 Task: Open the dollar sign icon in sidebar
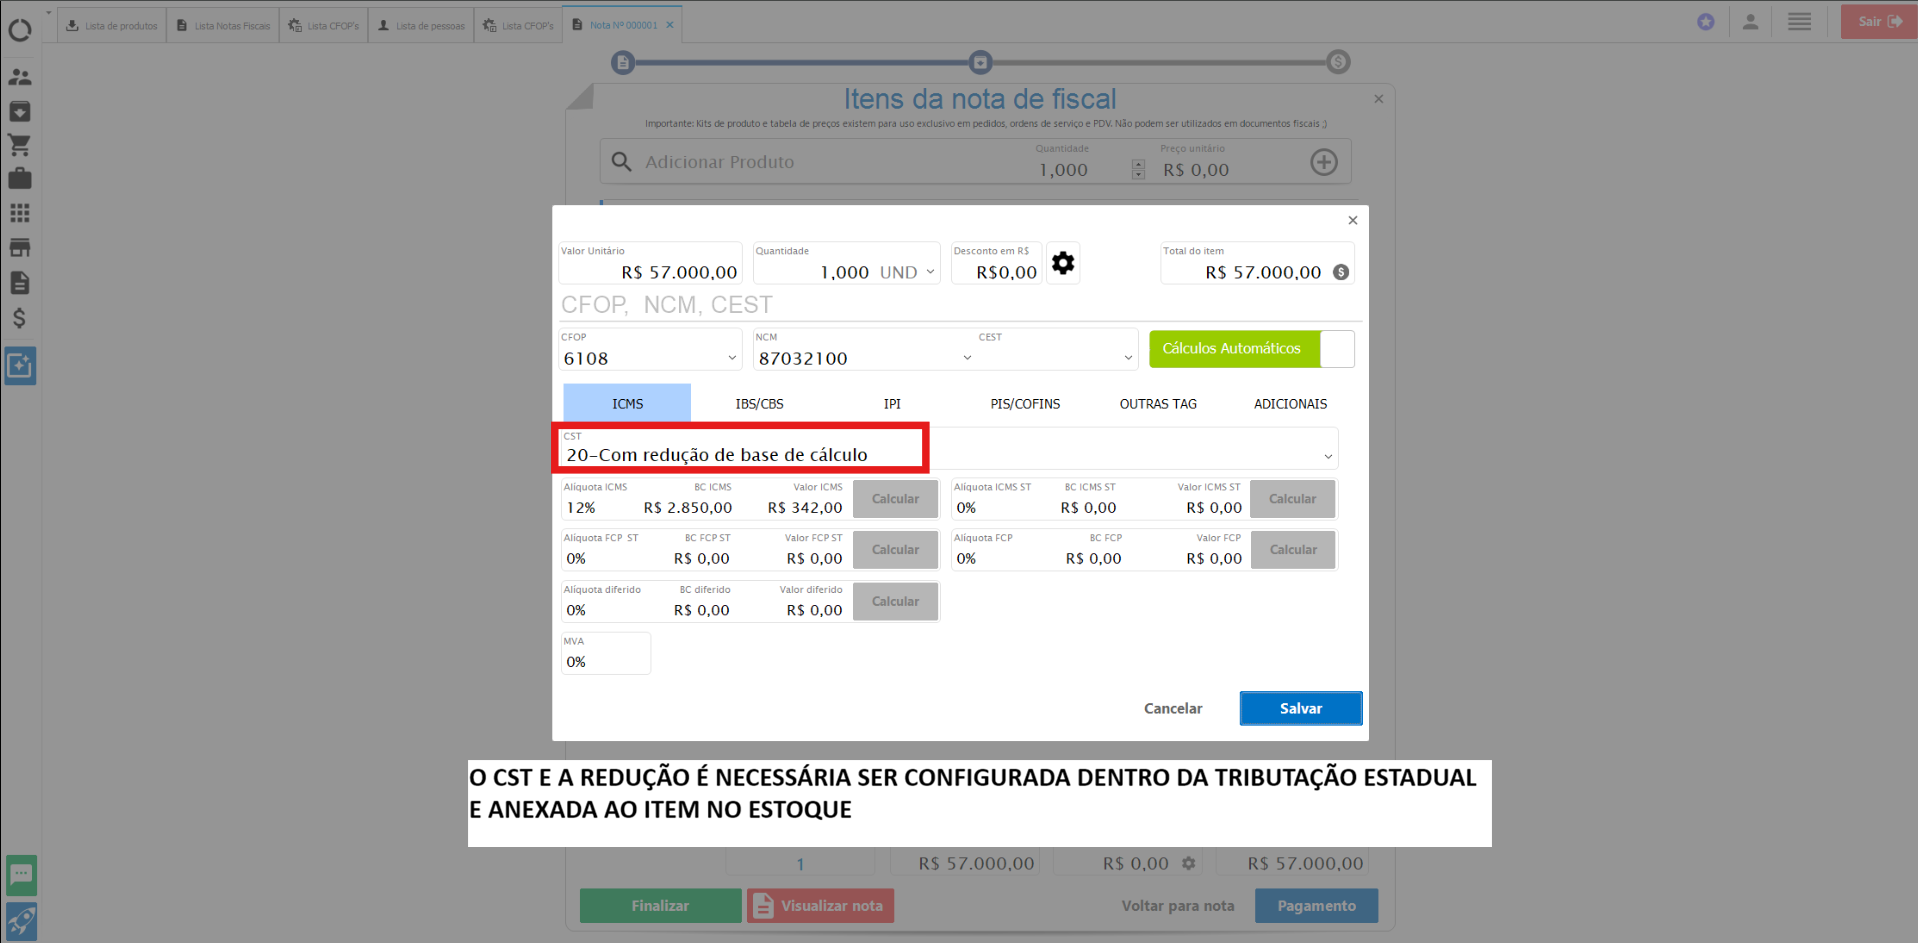click(20, 318)
